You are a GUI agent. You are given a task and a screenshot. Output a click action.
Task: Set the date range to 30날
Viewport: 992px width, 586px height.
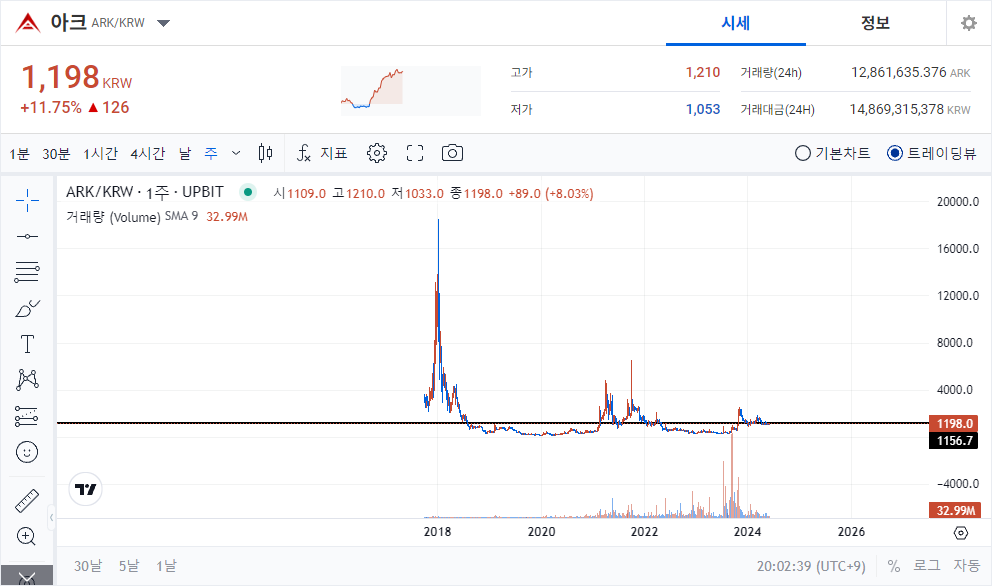click(87, 565)
